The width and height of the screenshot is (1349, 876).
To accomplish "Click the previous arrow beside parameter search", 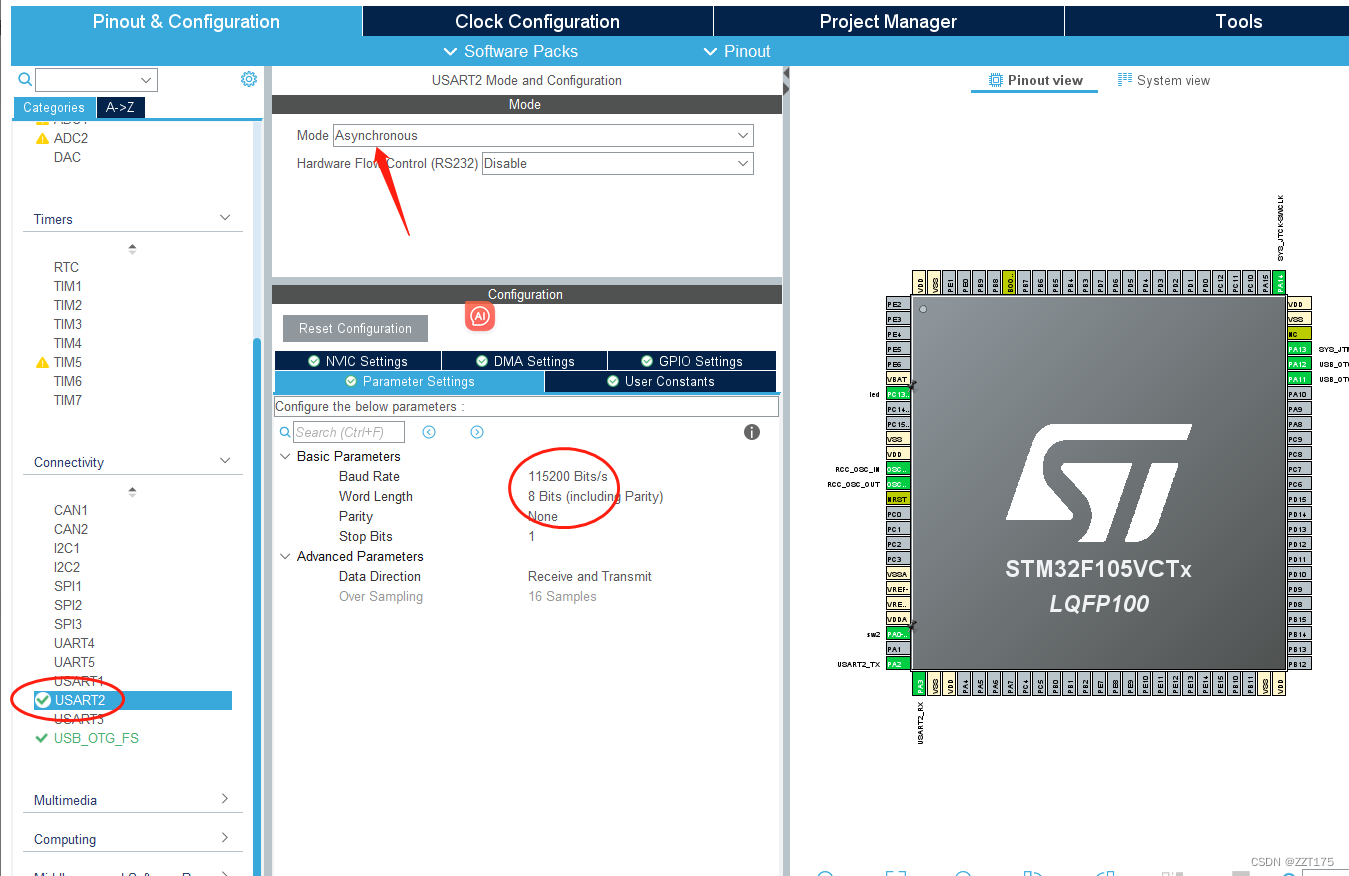I will pos(429,432).
